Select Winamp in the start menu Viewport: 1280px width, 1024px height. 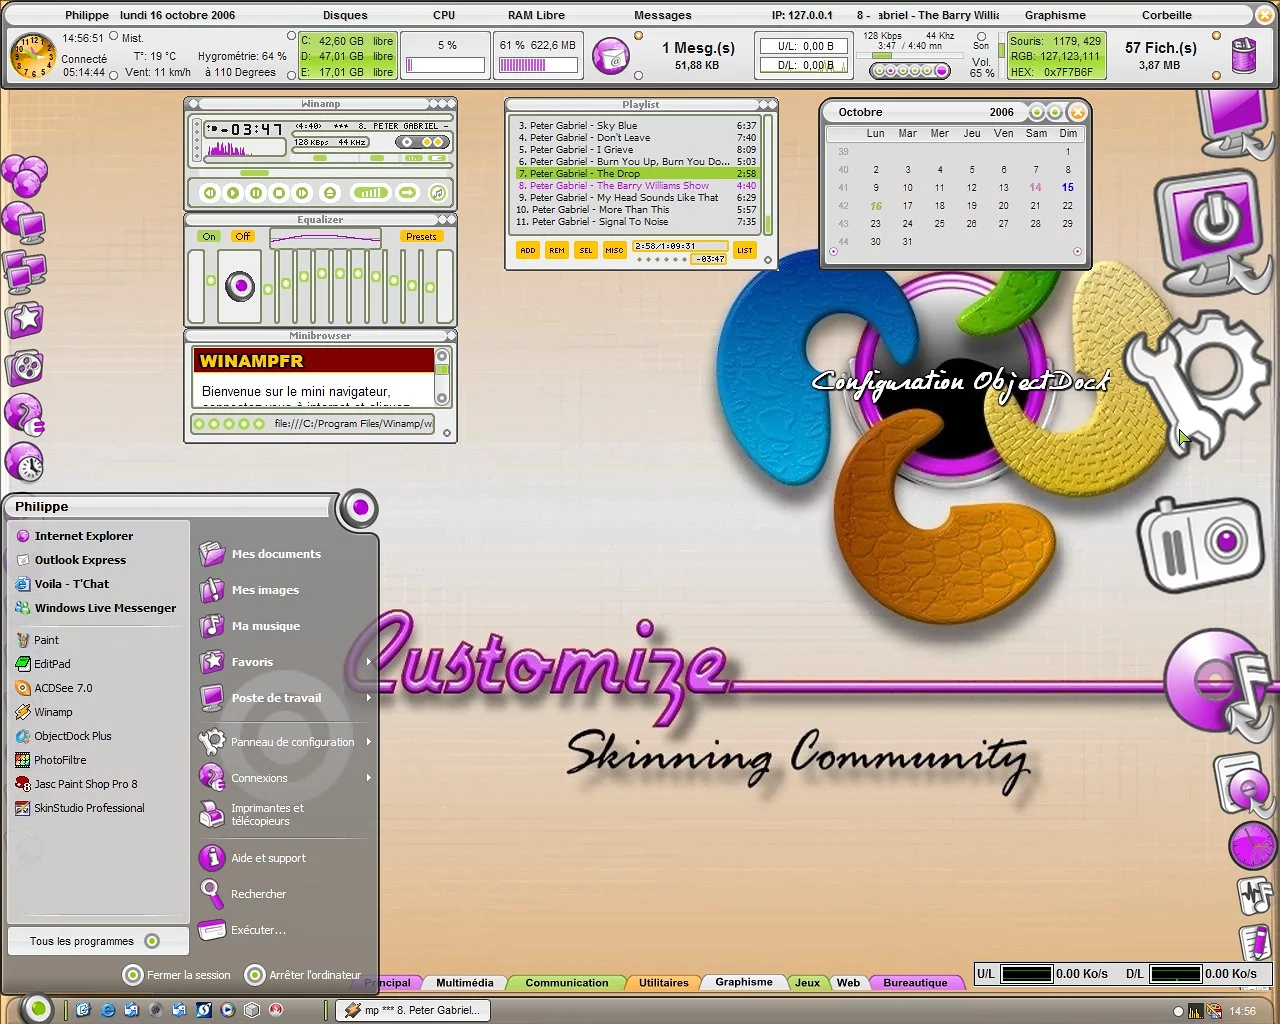pyautogui.click(x=53, y=712)
